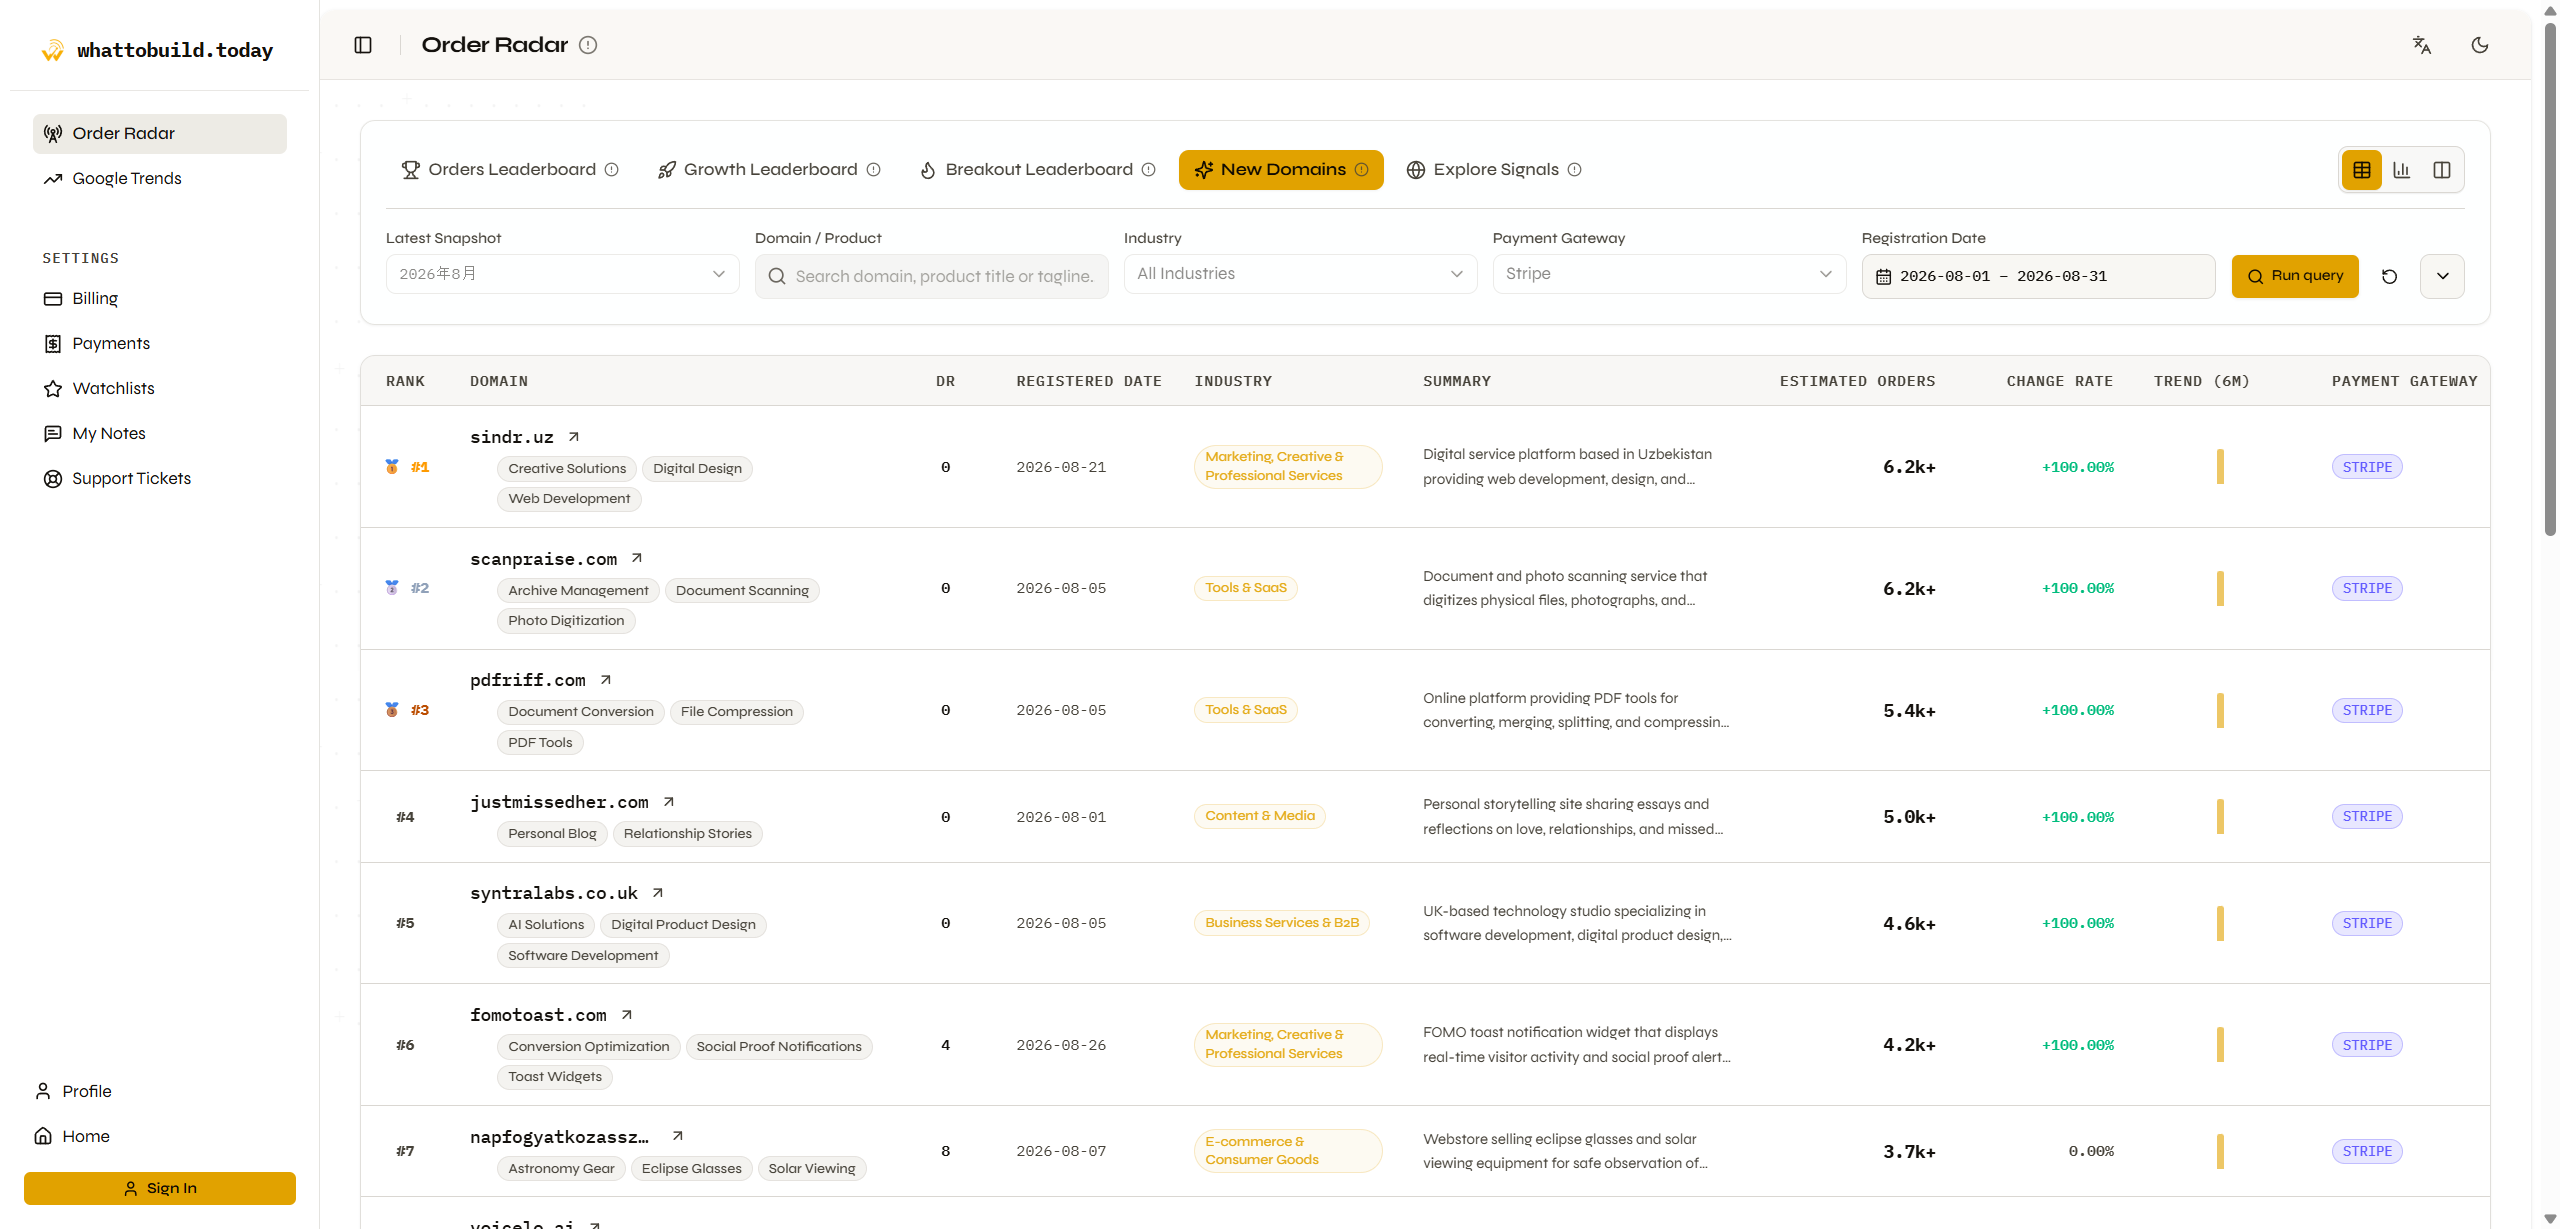Click the Sign In button
Image resolution: width=2560 pixels, height=1229 pixels.
(160, 1188)
